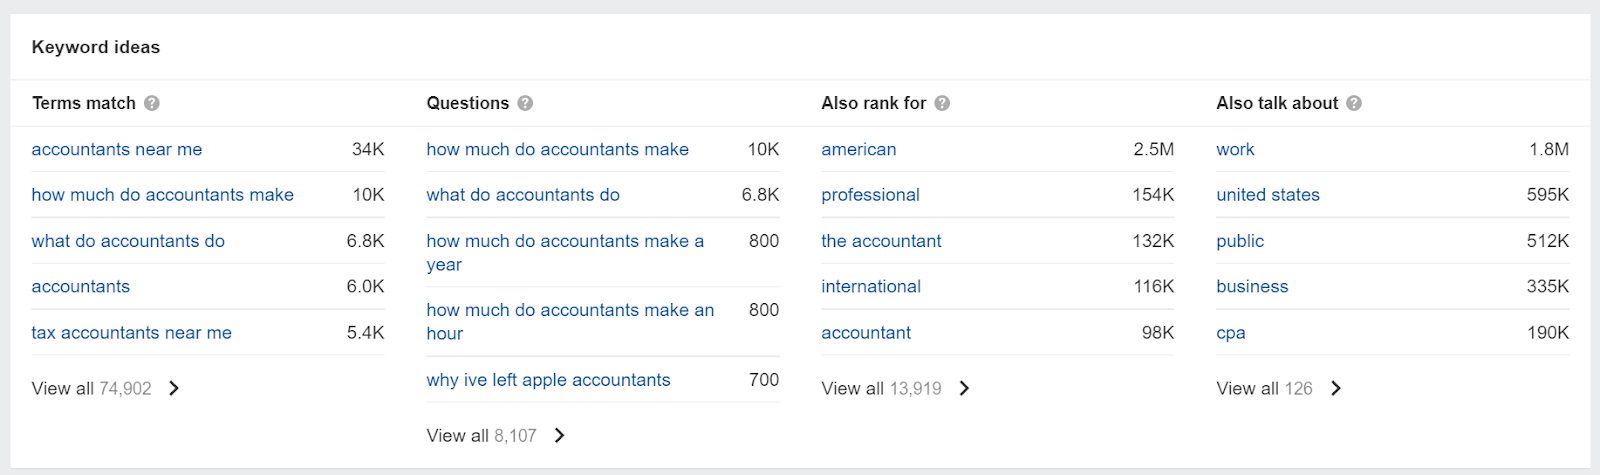This screenshot has height=475, width=1600.
Task: Select the 'tax accountants near me' keyword
Action: (132, 332)
